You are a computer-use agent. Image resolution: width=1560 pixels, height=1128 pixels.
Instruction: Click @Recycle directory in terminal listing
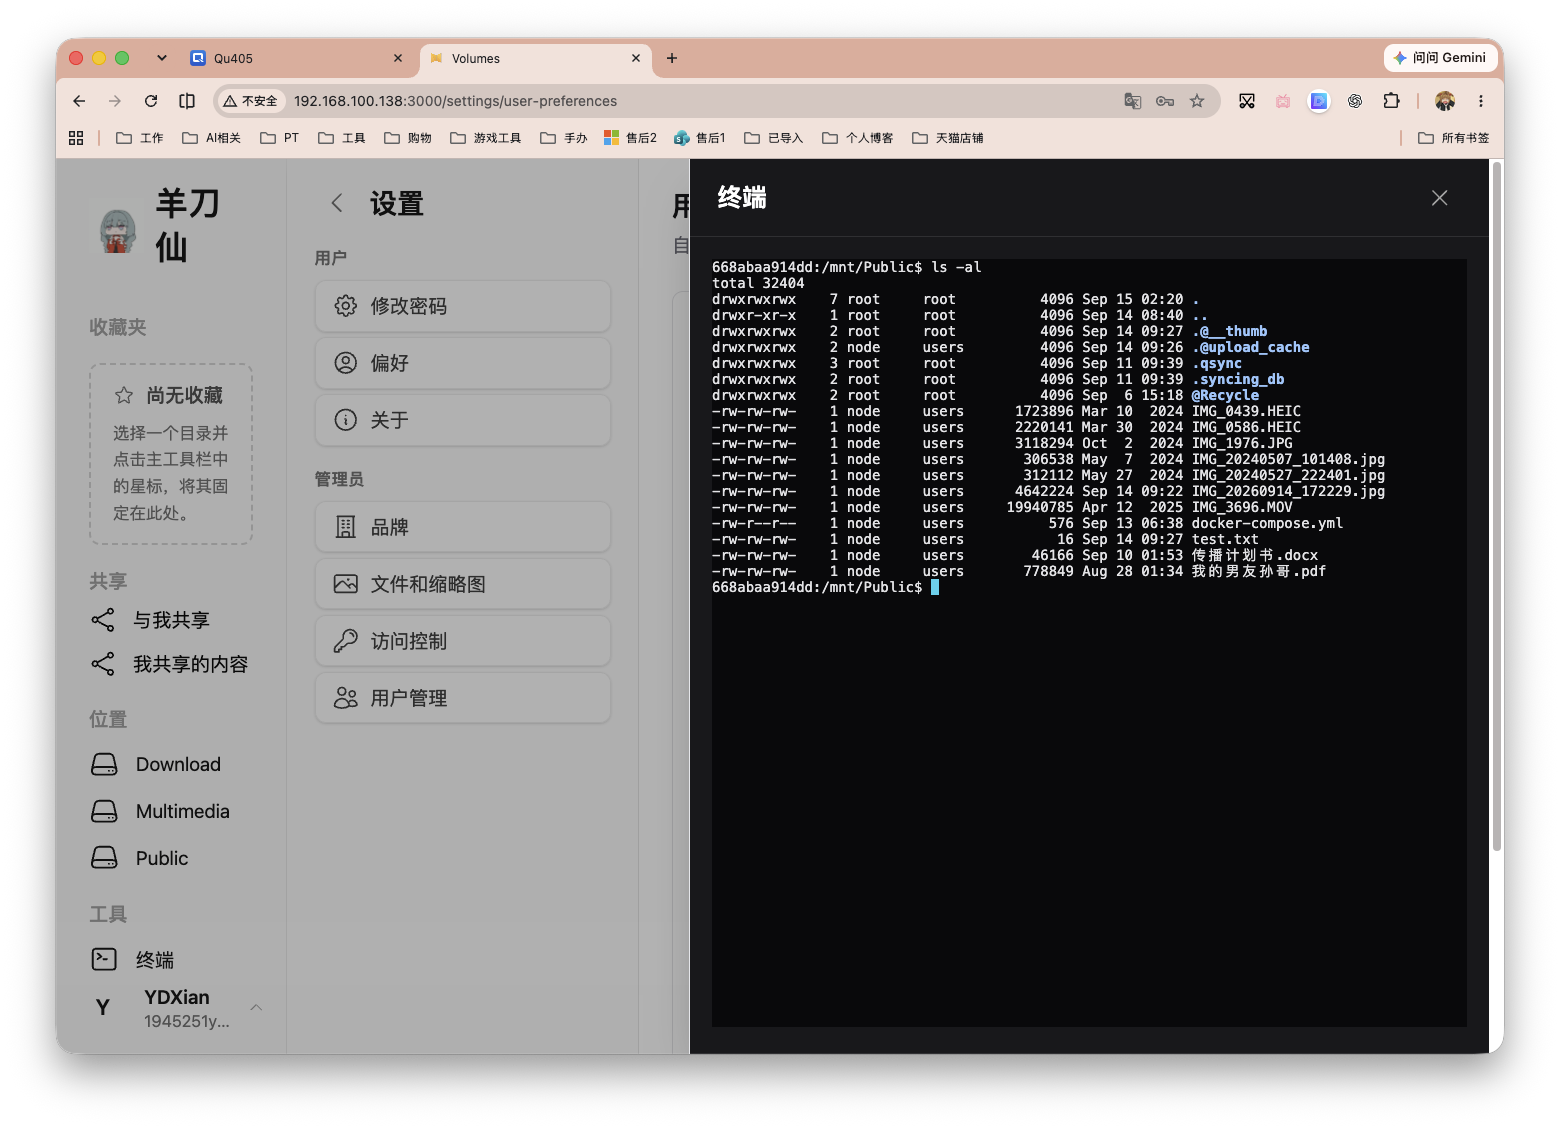(x=1225, y=395)
